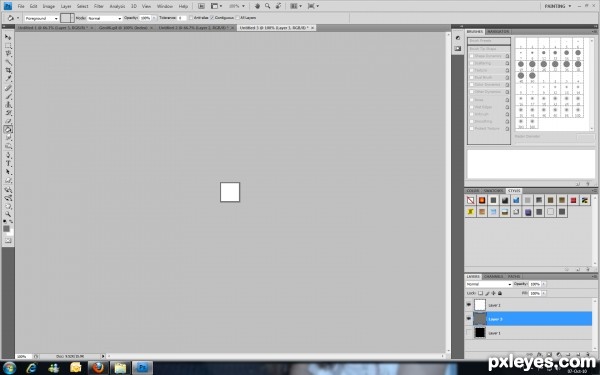Click the Brush Presets button

coord(489,41)
